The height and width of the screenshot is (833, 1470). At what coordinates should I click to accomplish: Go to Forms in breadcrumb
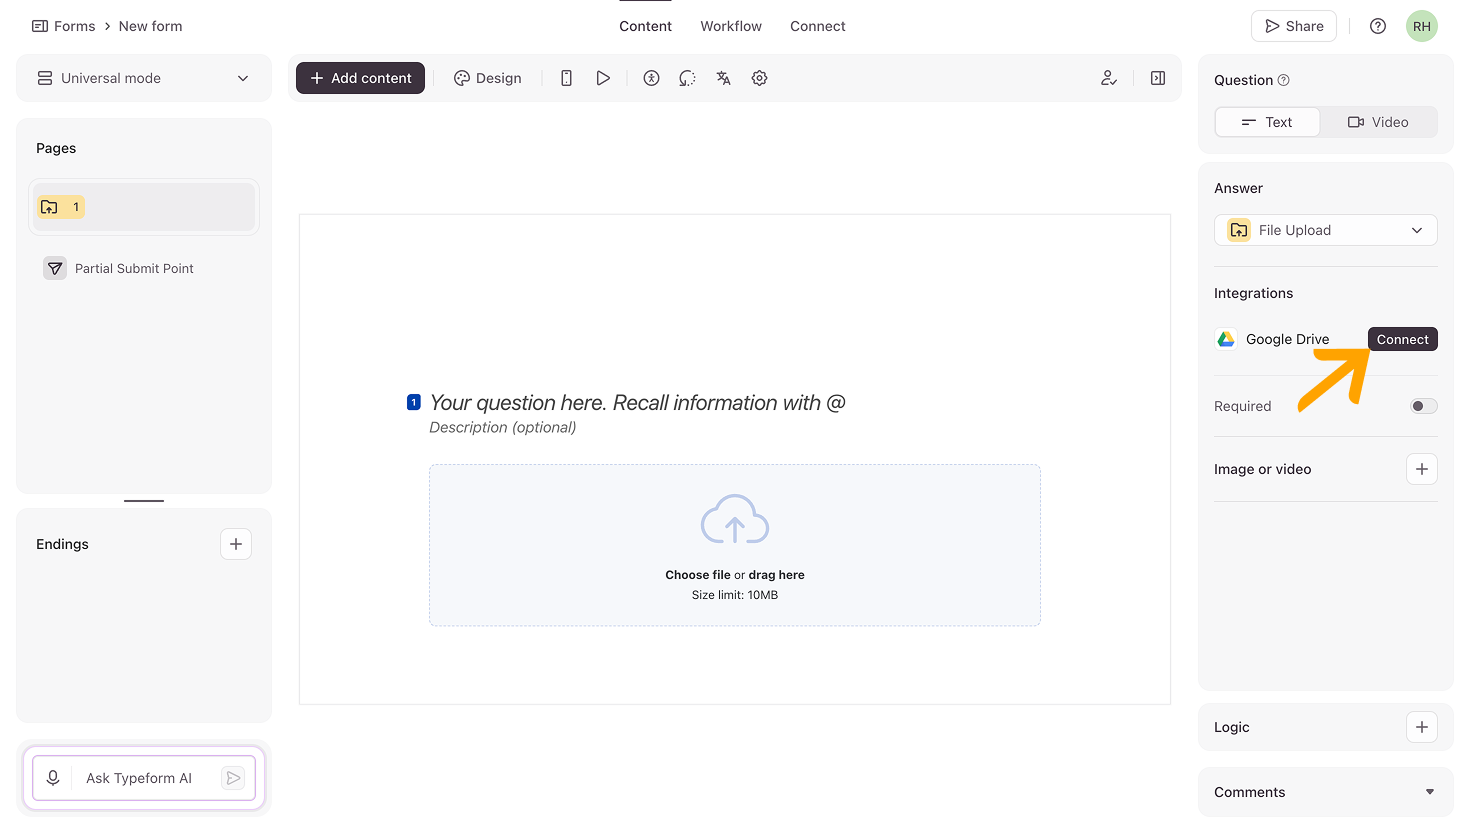[64, 26]
